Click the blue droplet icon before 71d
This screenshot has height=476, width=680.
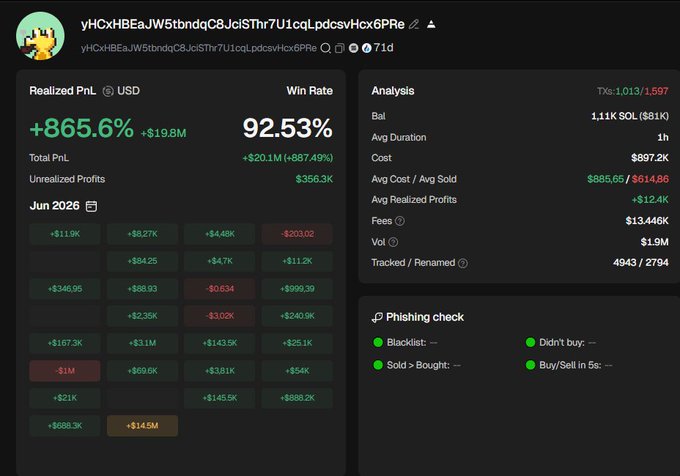(366, 48)
